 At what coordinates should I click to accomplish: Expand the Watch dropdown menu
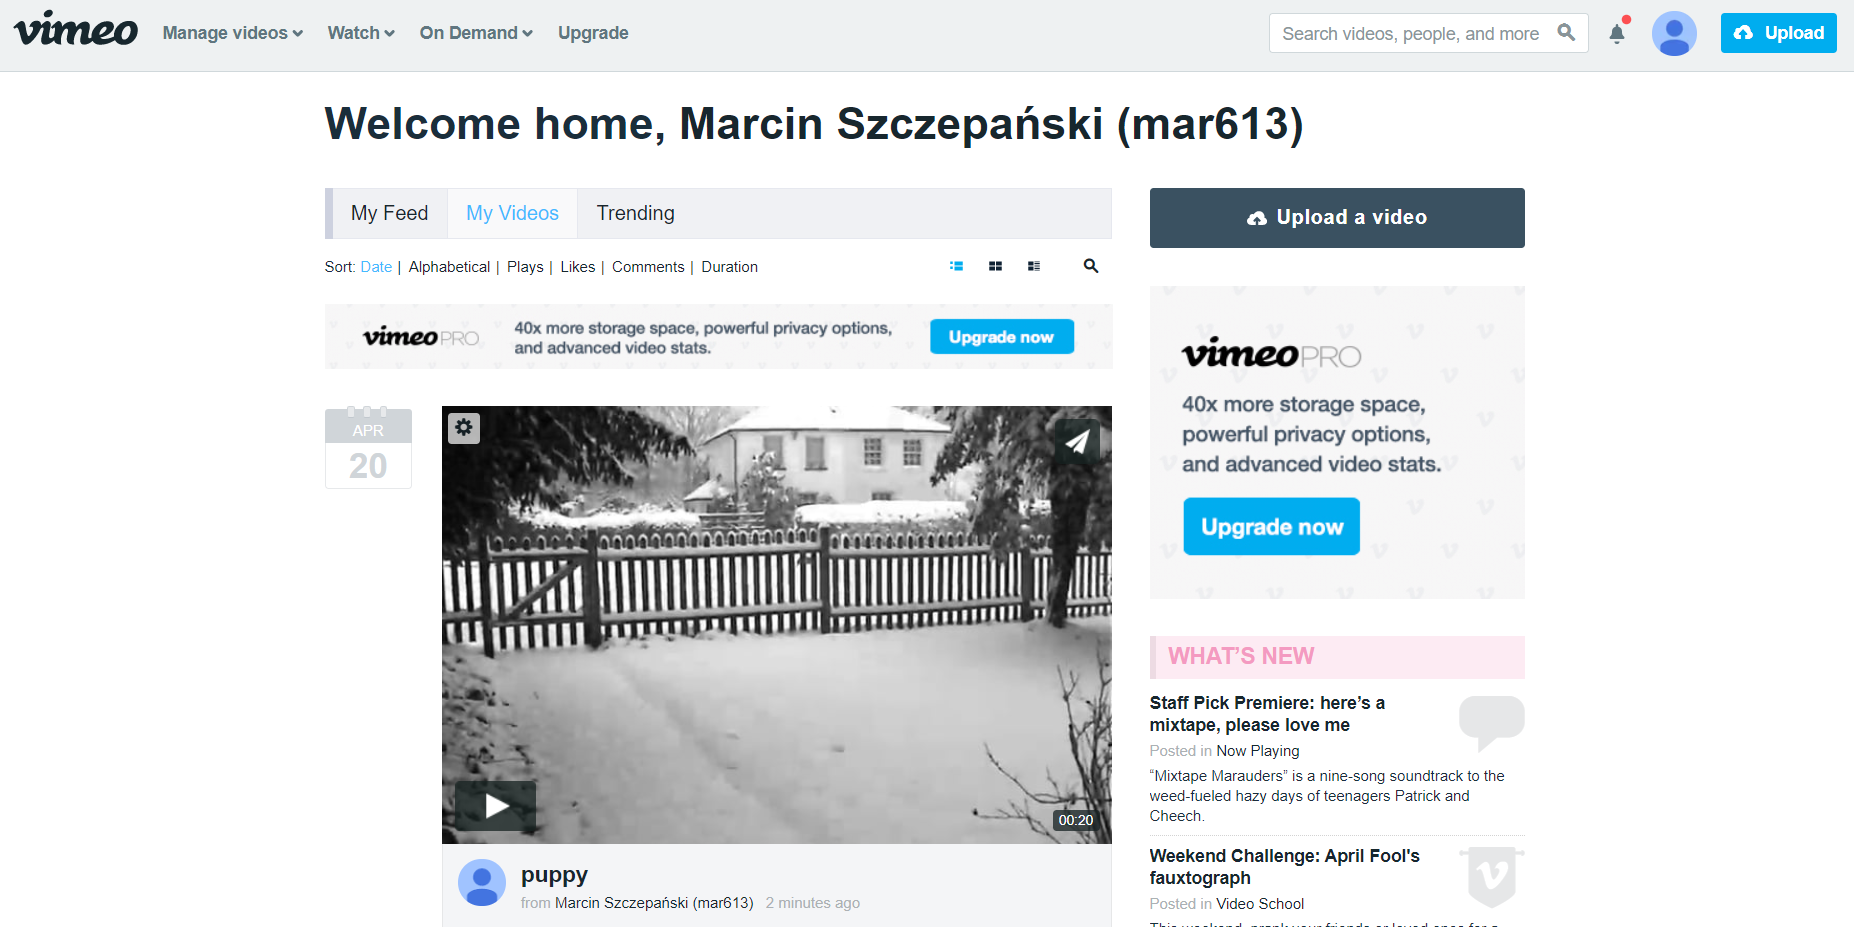coord(361,33)
